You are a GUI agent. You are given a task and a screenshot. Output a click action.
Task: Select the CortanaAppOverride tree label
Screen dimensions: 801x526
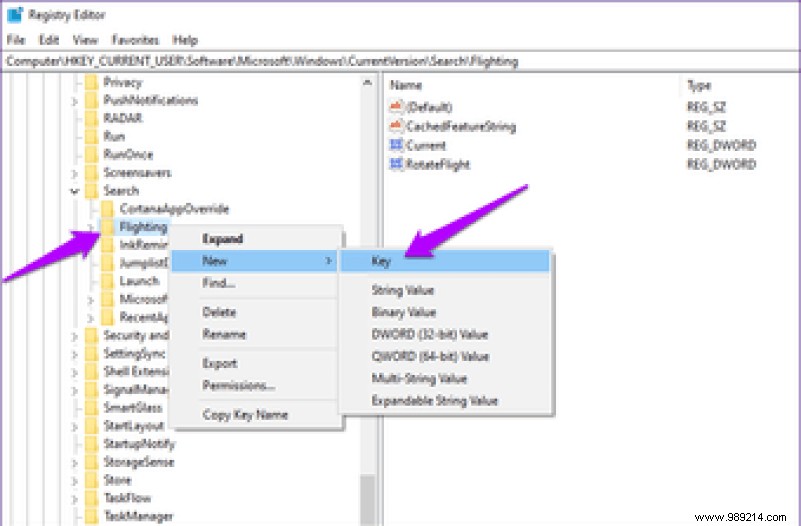point(174,209)
